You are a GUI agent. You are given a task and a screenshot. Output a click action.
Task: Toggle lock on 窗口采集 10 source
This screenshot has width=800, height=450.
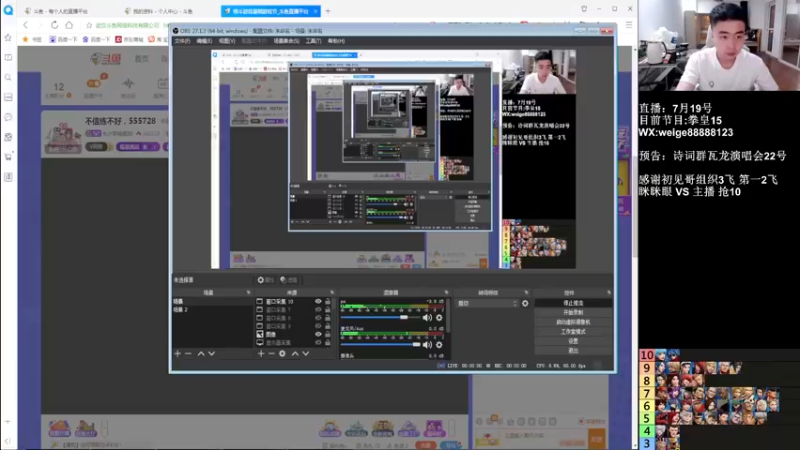click(328, 302)
